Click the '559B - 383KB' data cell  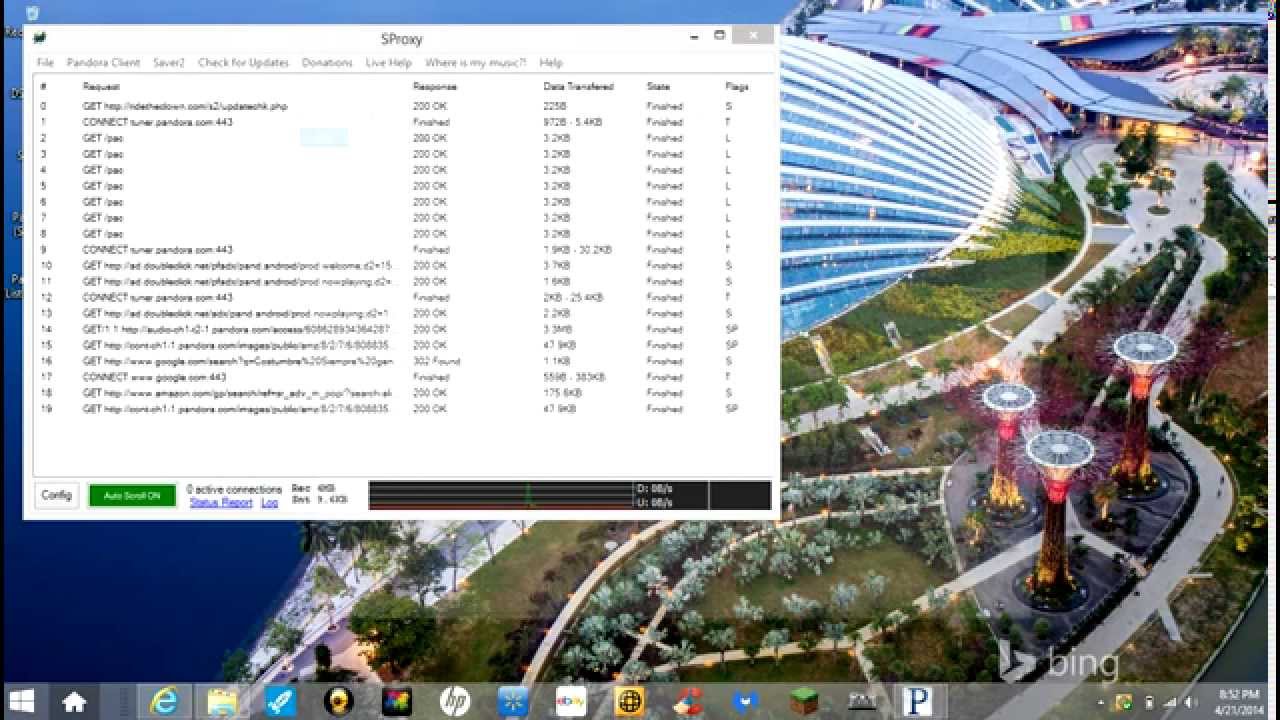[573, 377]
